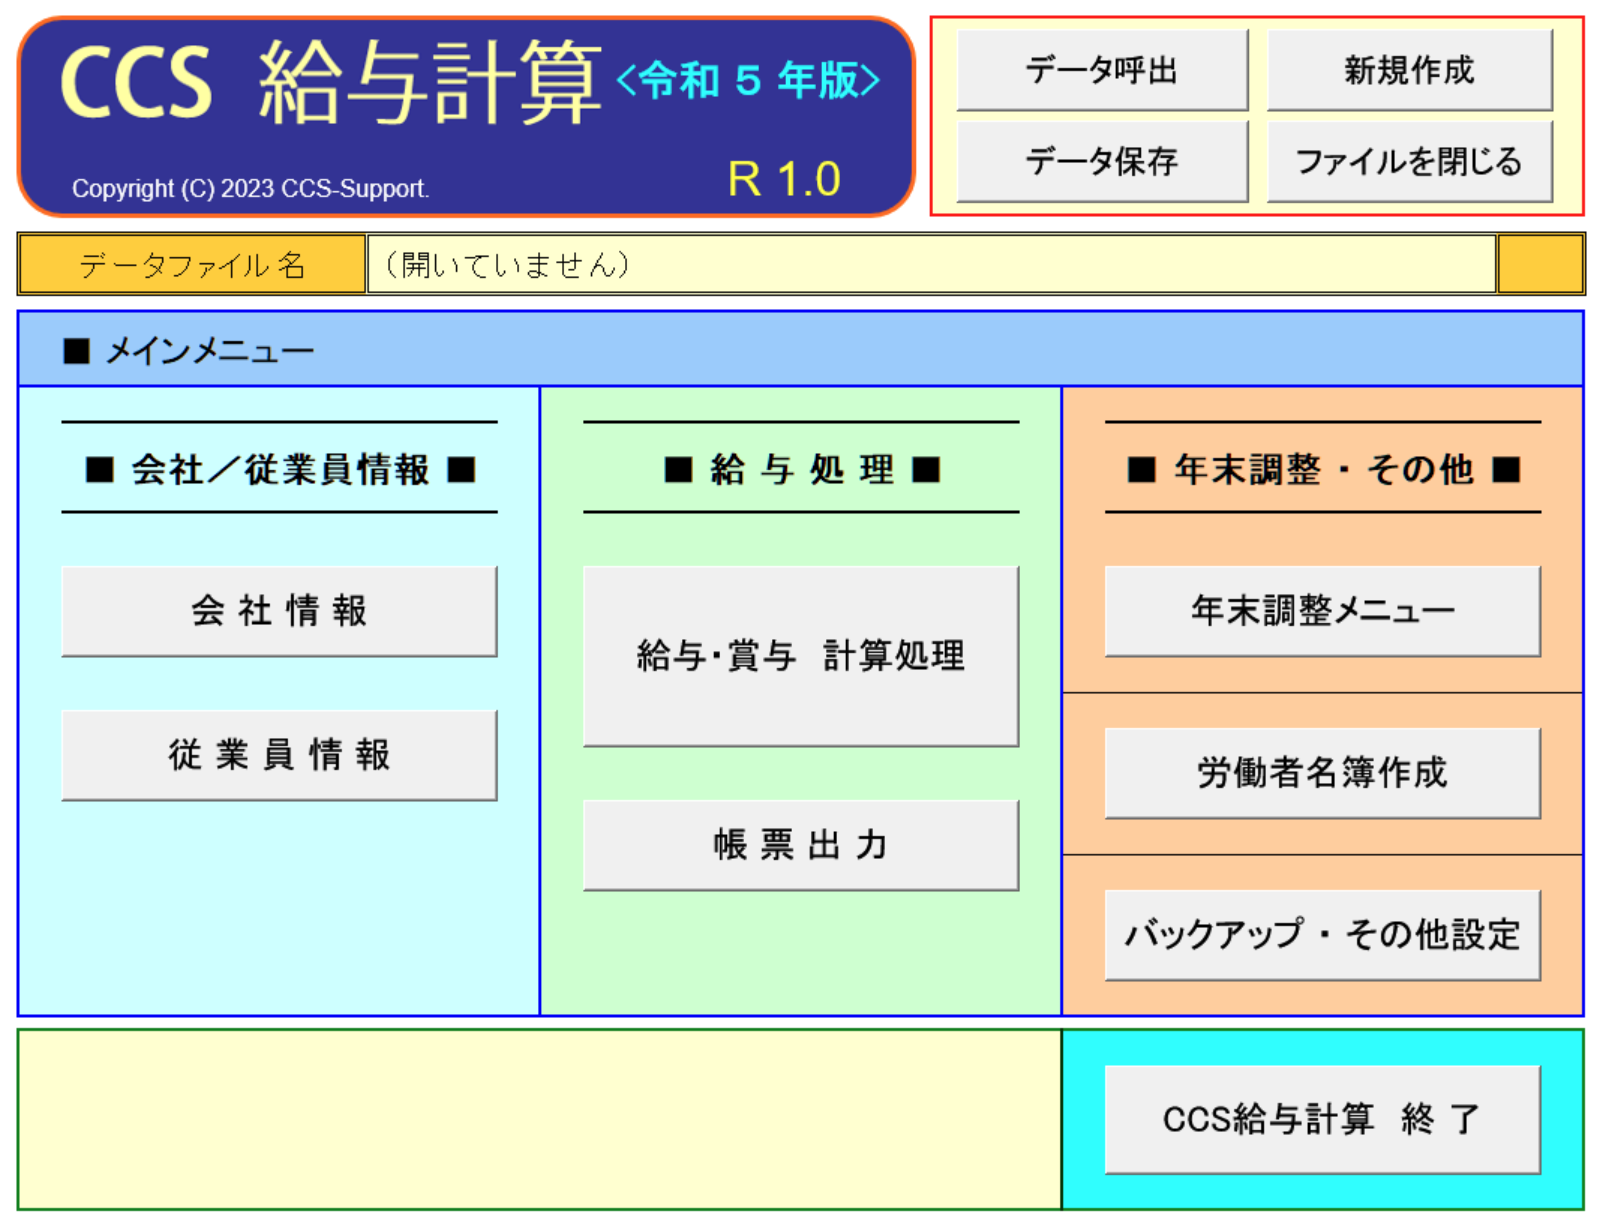Open the 年末調整メニュー
The width and height of the screenshot is (1600, 1228).
coord(1322,611)
